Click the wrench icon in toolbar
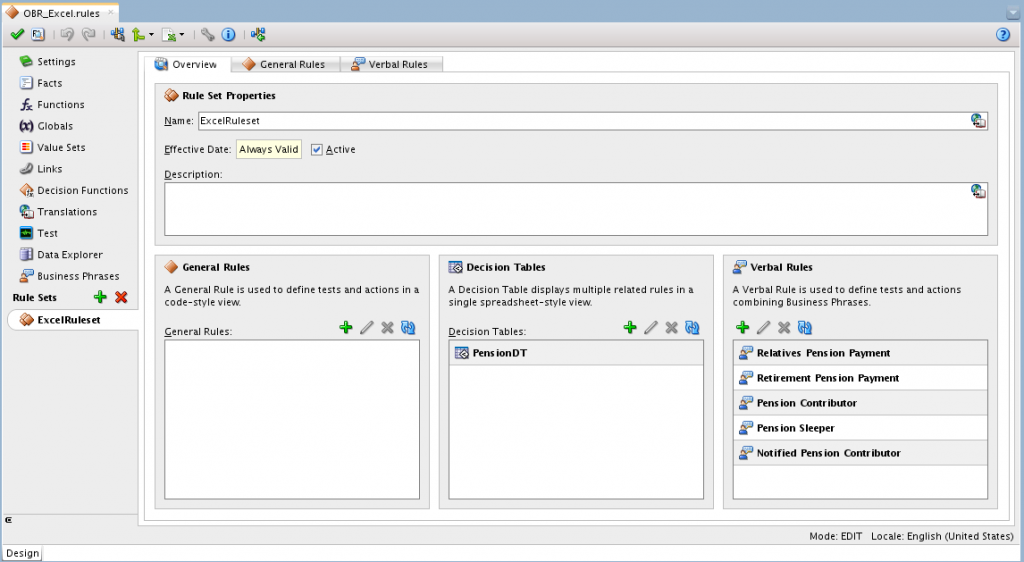Screen dimensions: 1024x562 tap(207, 34)
